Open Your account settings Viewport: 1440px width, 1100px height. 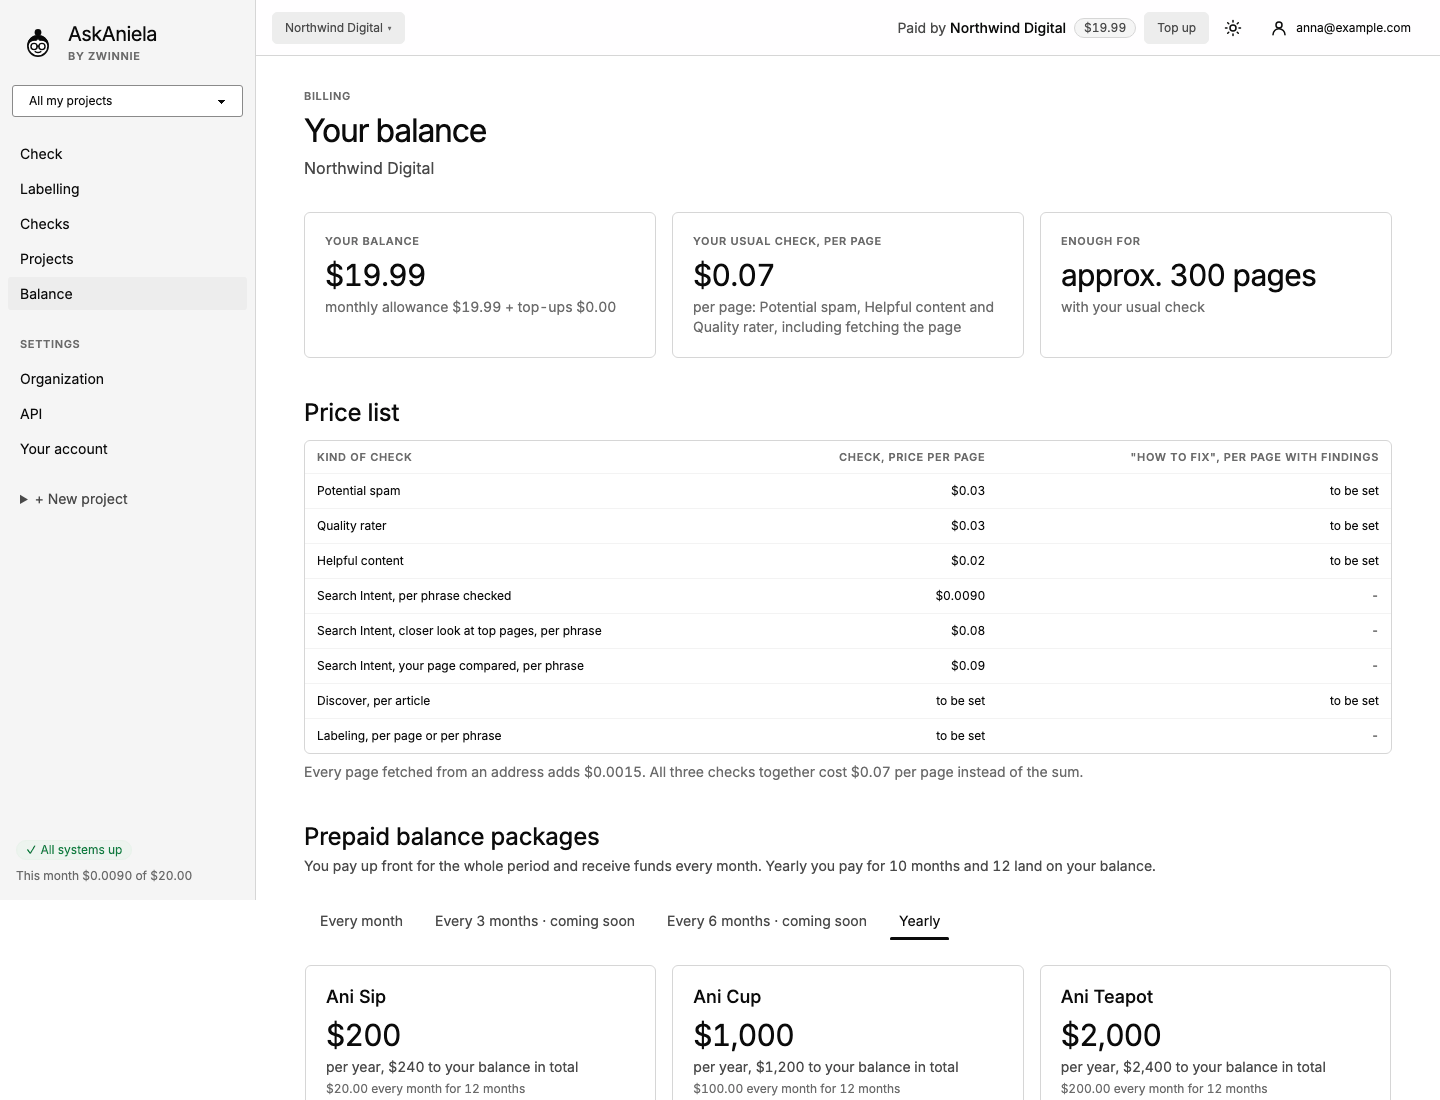[127, 449]
